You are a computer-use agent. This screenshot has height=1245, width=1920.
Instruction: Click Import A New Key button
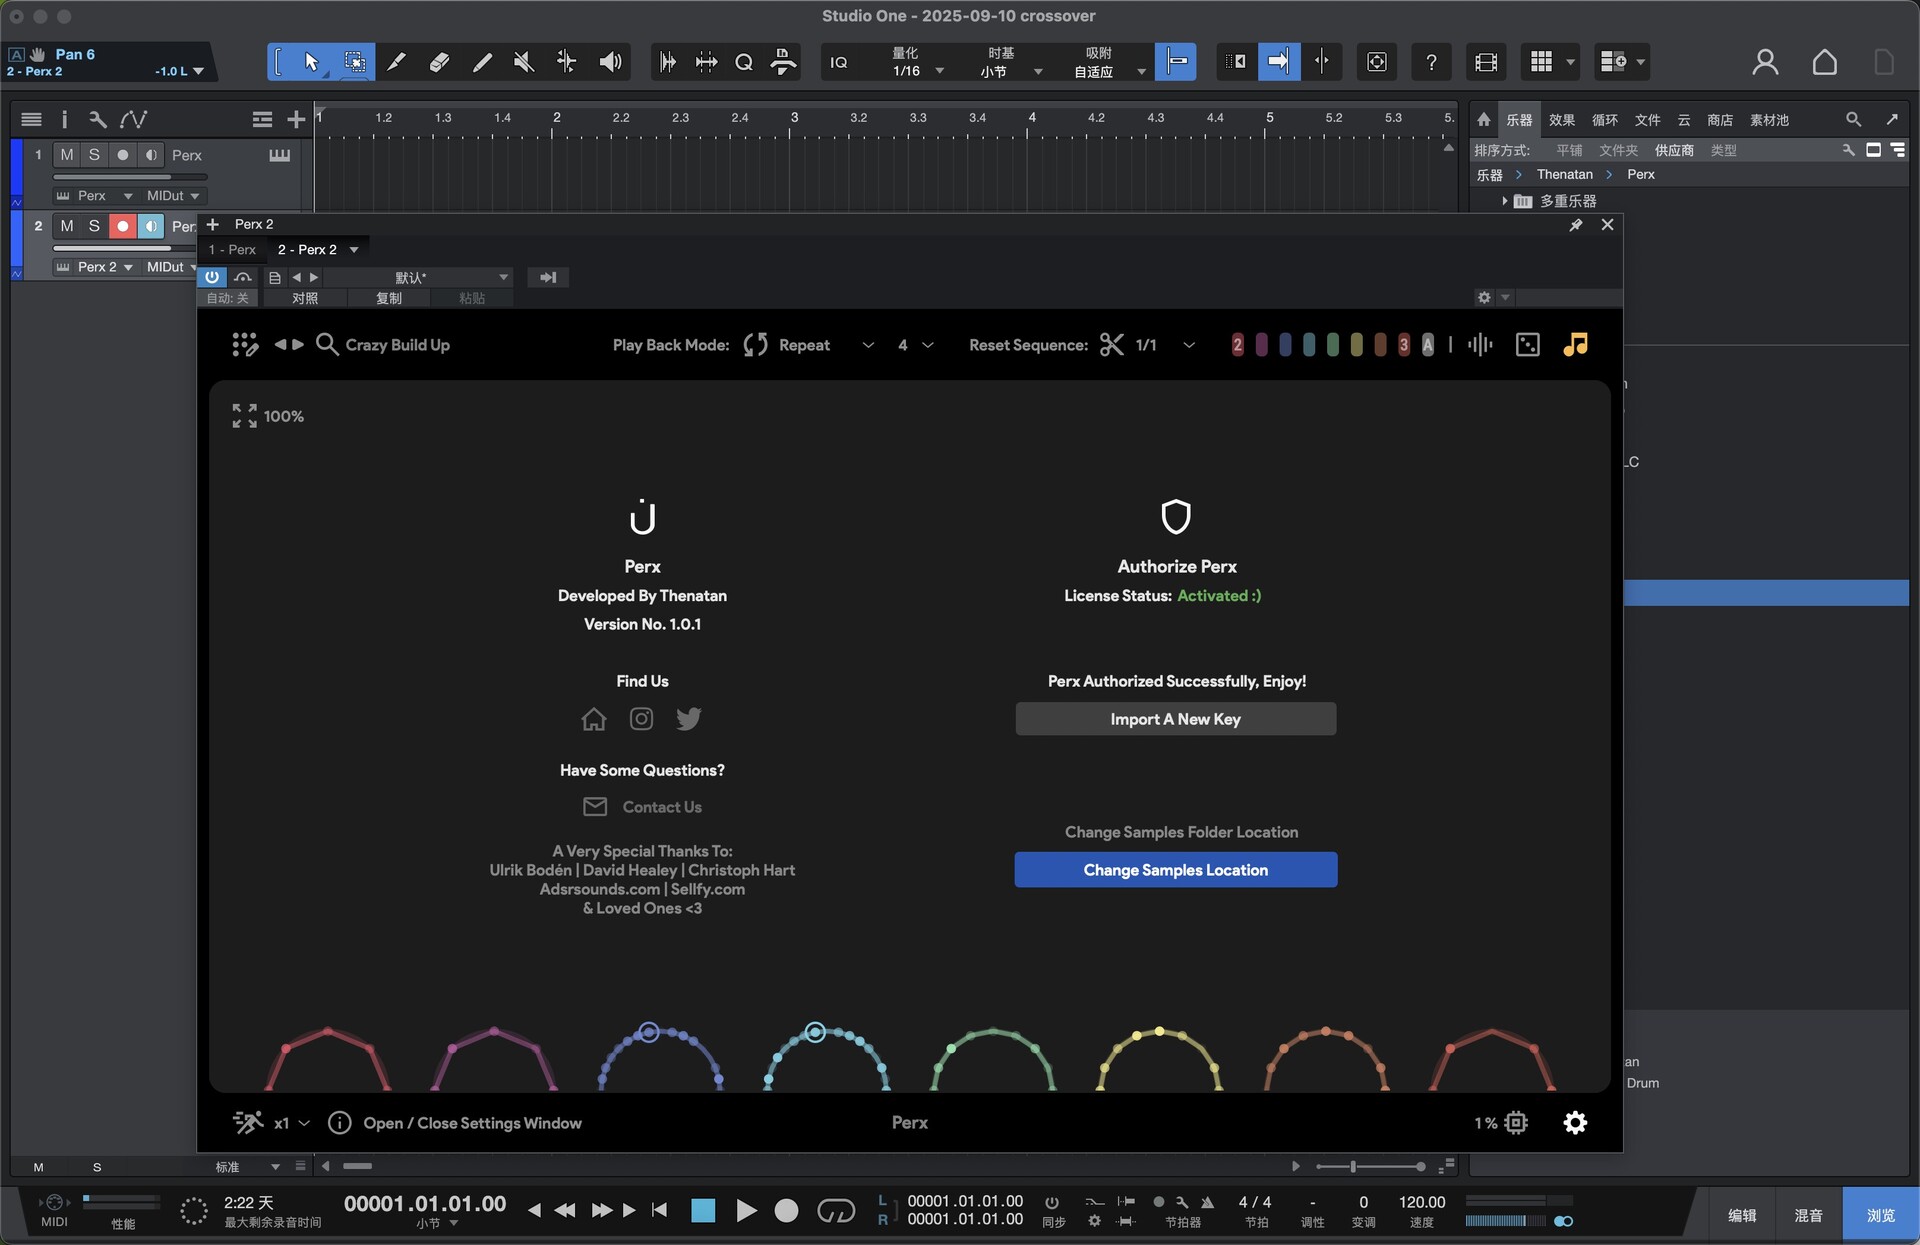point(1176,719)
